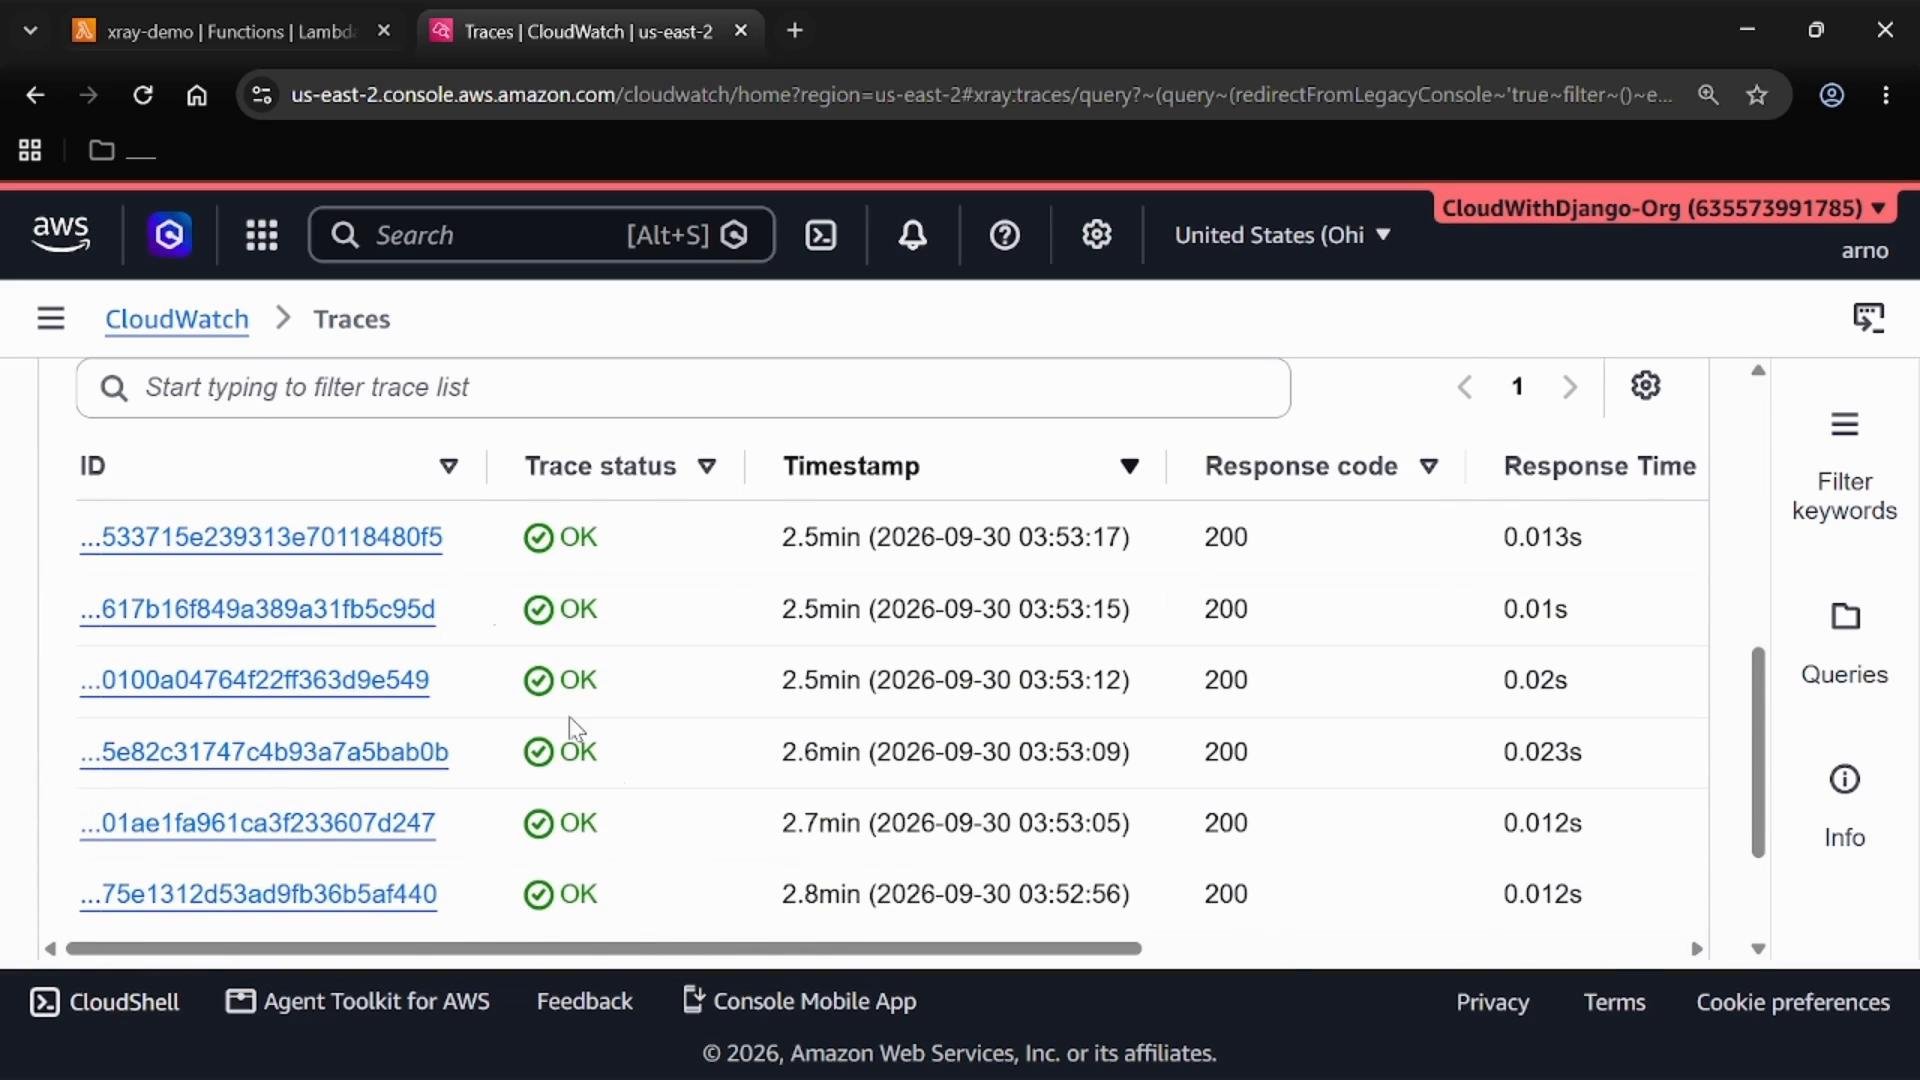Open Cookie preferences in footer
The image size is (1920, 1080).
click(x=1793, y=1003)
